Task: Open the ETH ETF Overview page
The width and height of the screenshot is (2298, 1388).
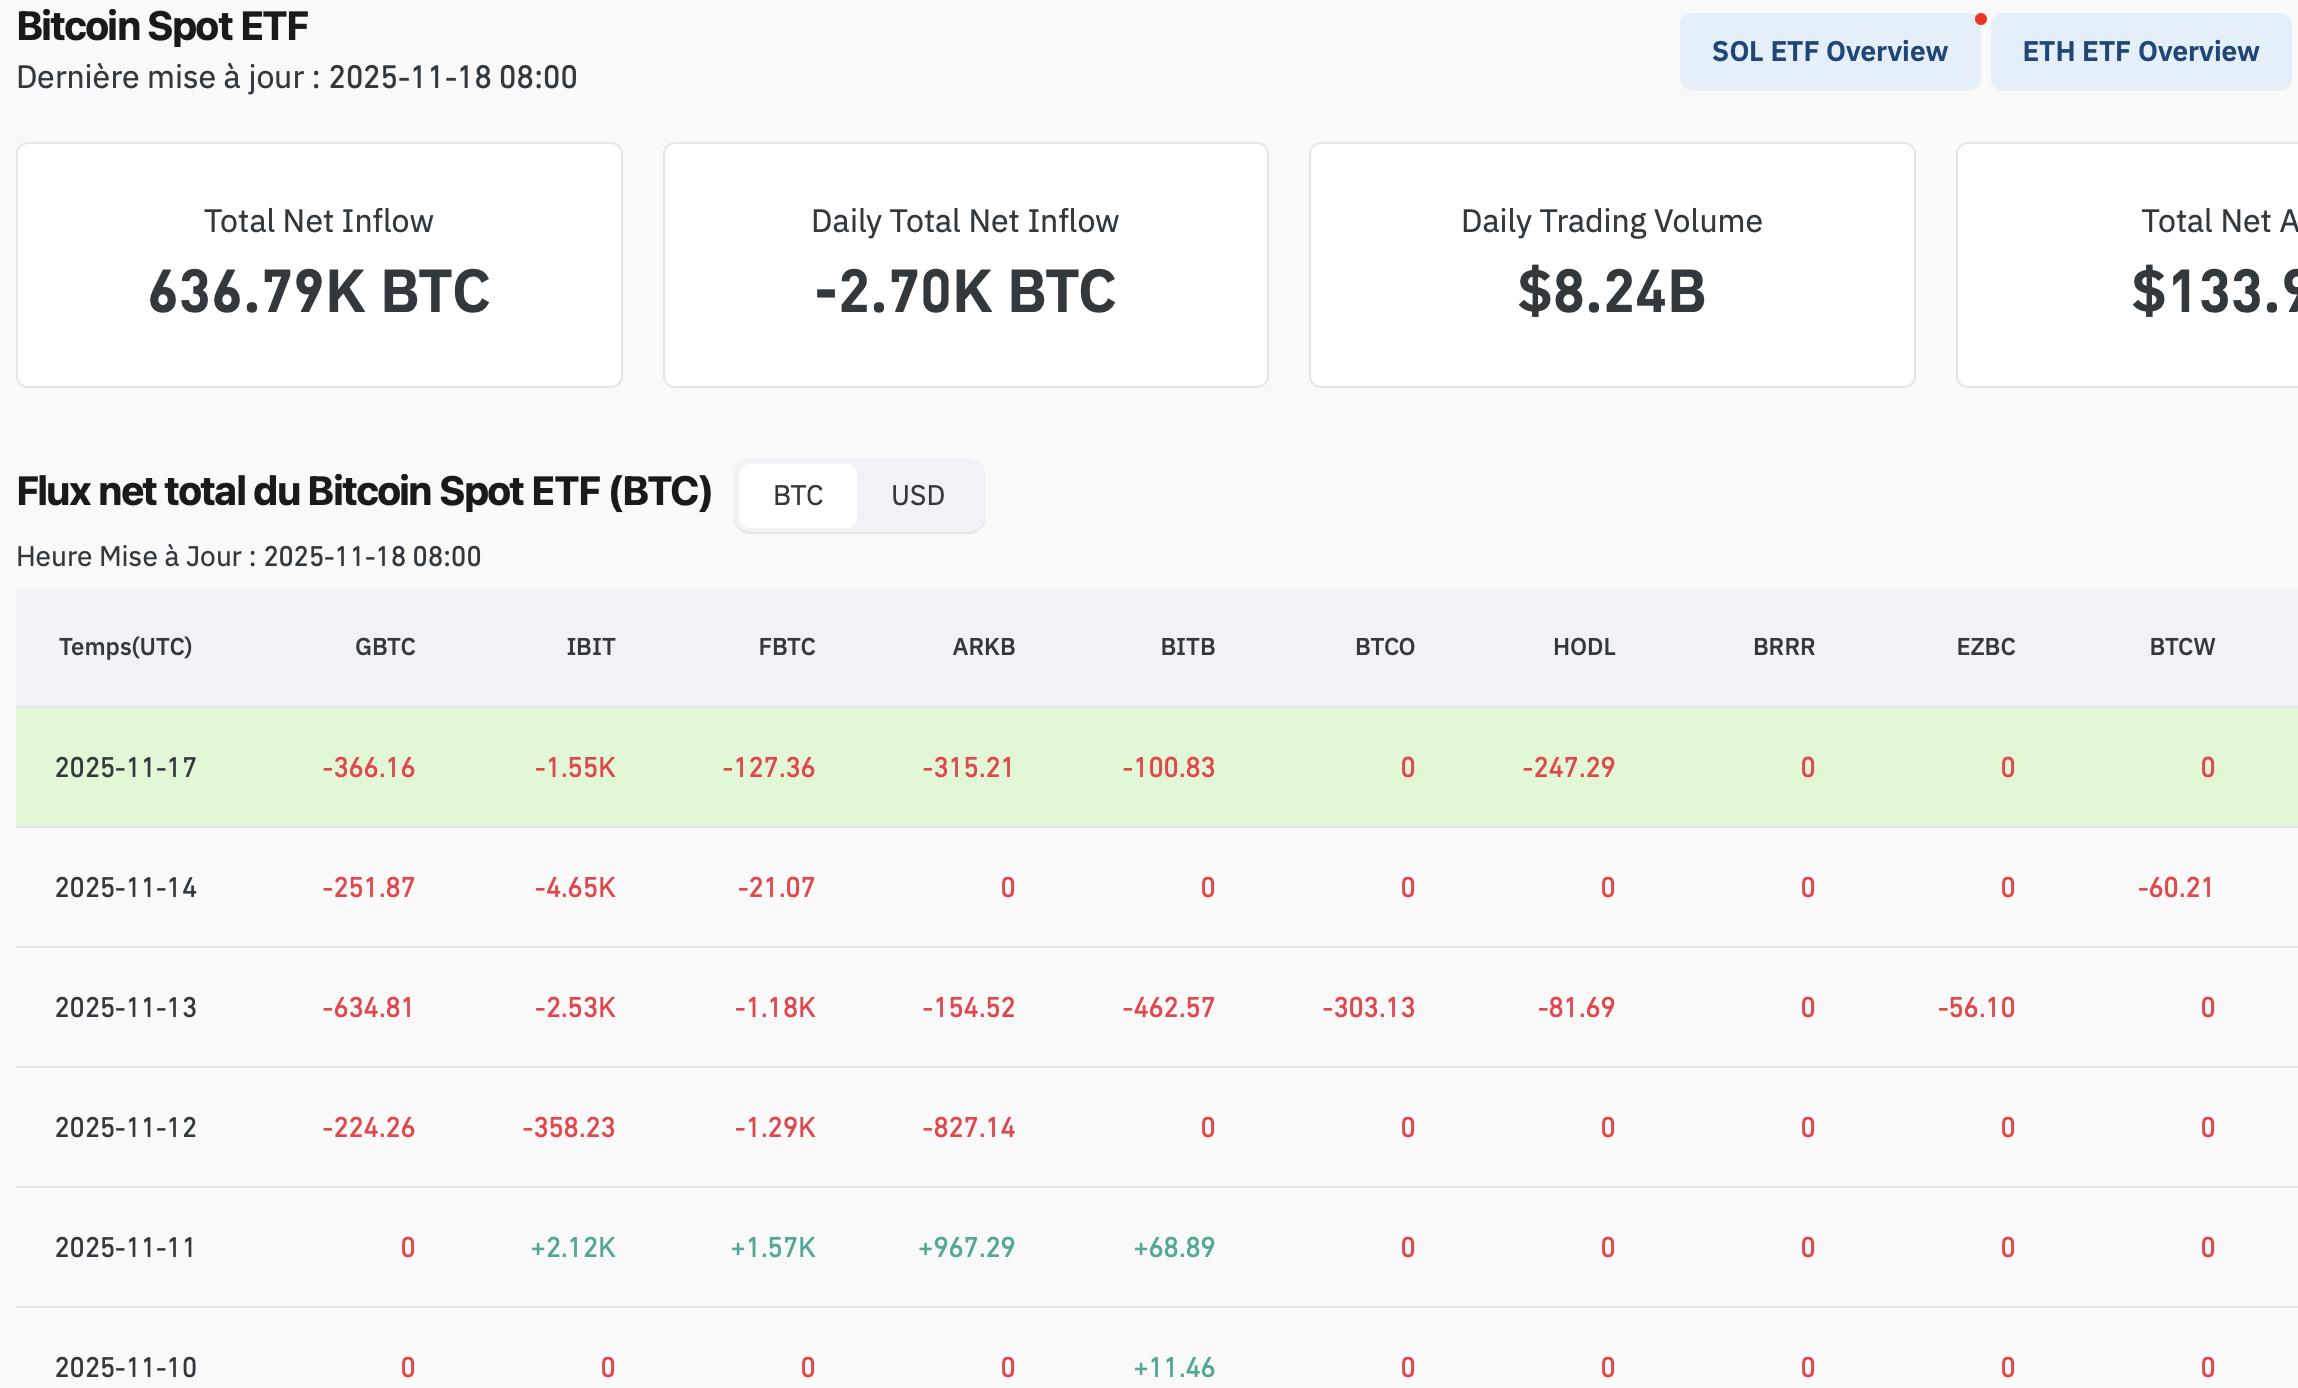Action: (2140, 52)
